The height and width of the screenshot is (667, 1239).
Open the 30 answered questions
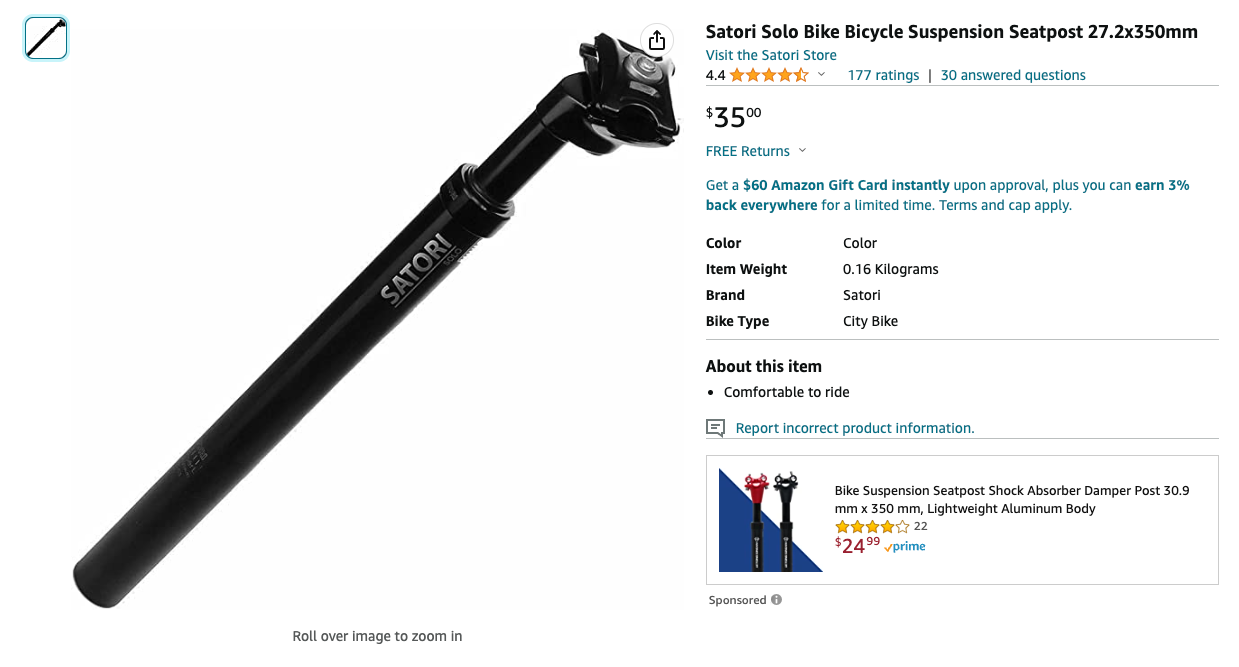[1012, 74]
